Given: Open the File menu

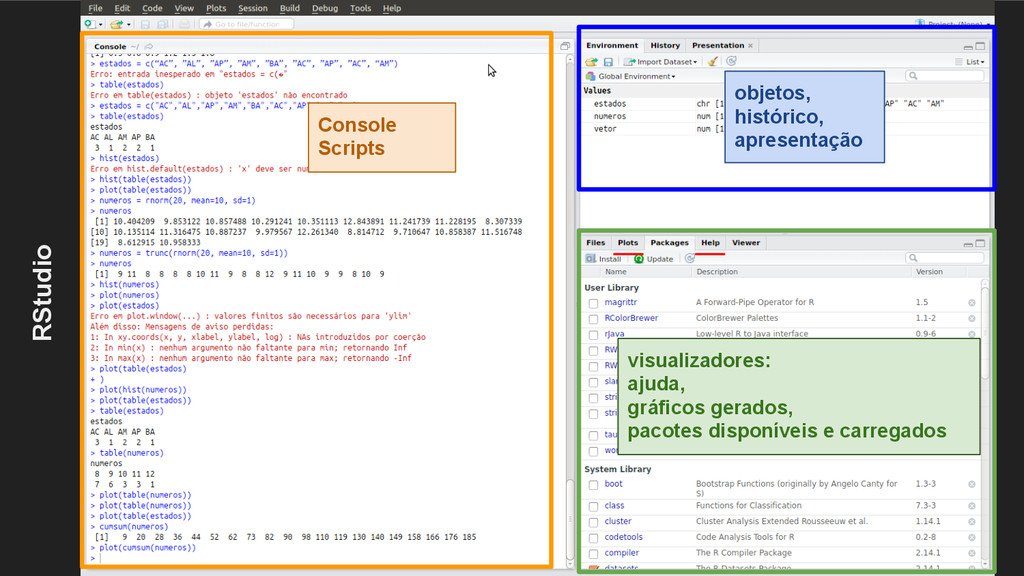Looking at the screenshot, I should click(x=95, y=8).
